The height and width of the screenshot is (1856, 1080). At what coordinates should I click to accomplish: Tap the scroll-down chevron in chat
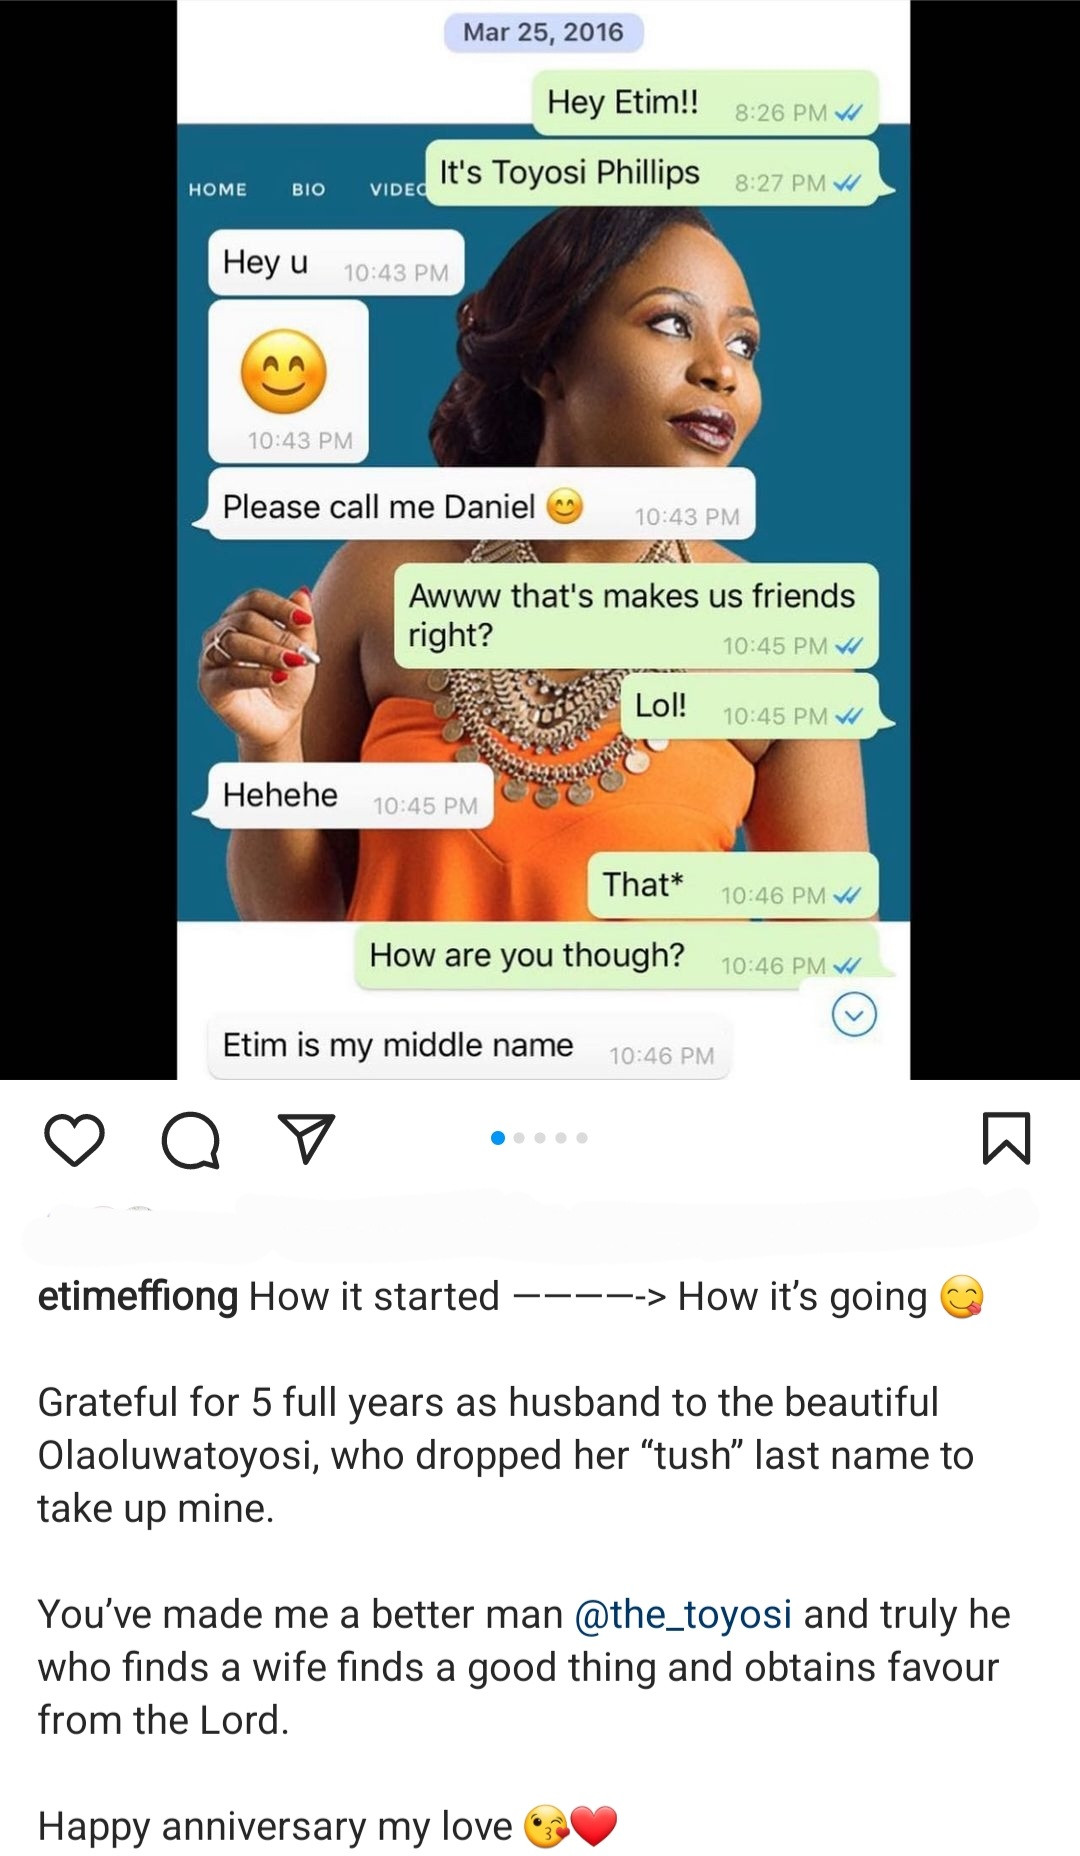854,1015
